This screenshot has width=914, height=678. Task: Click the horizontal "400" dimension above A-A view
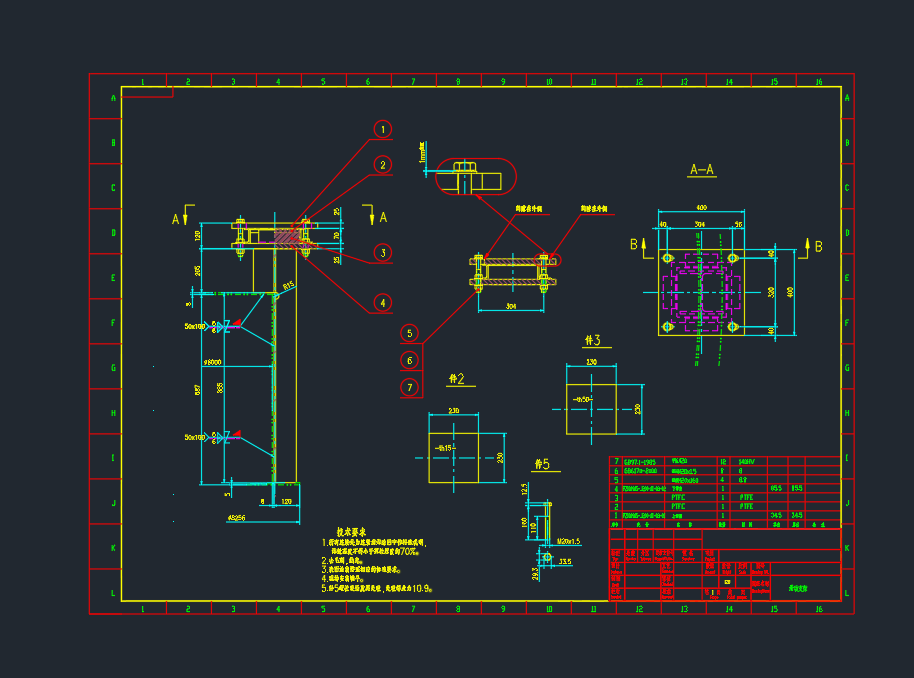702,208
